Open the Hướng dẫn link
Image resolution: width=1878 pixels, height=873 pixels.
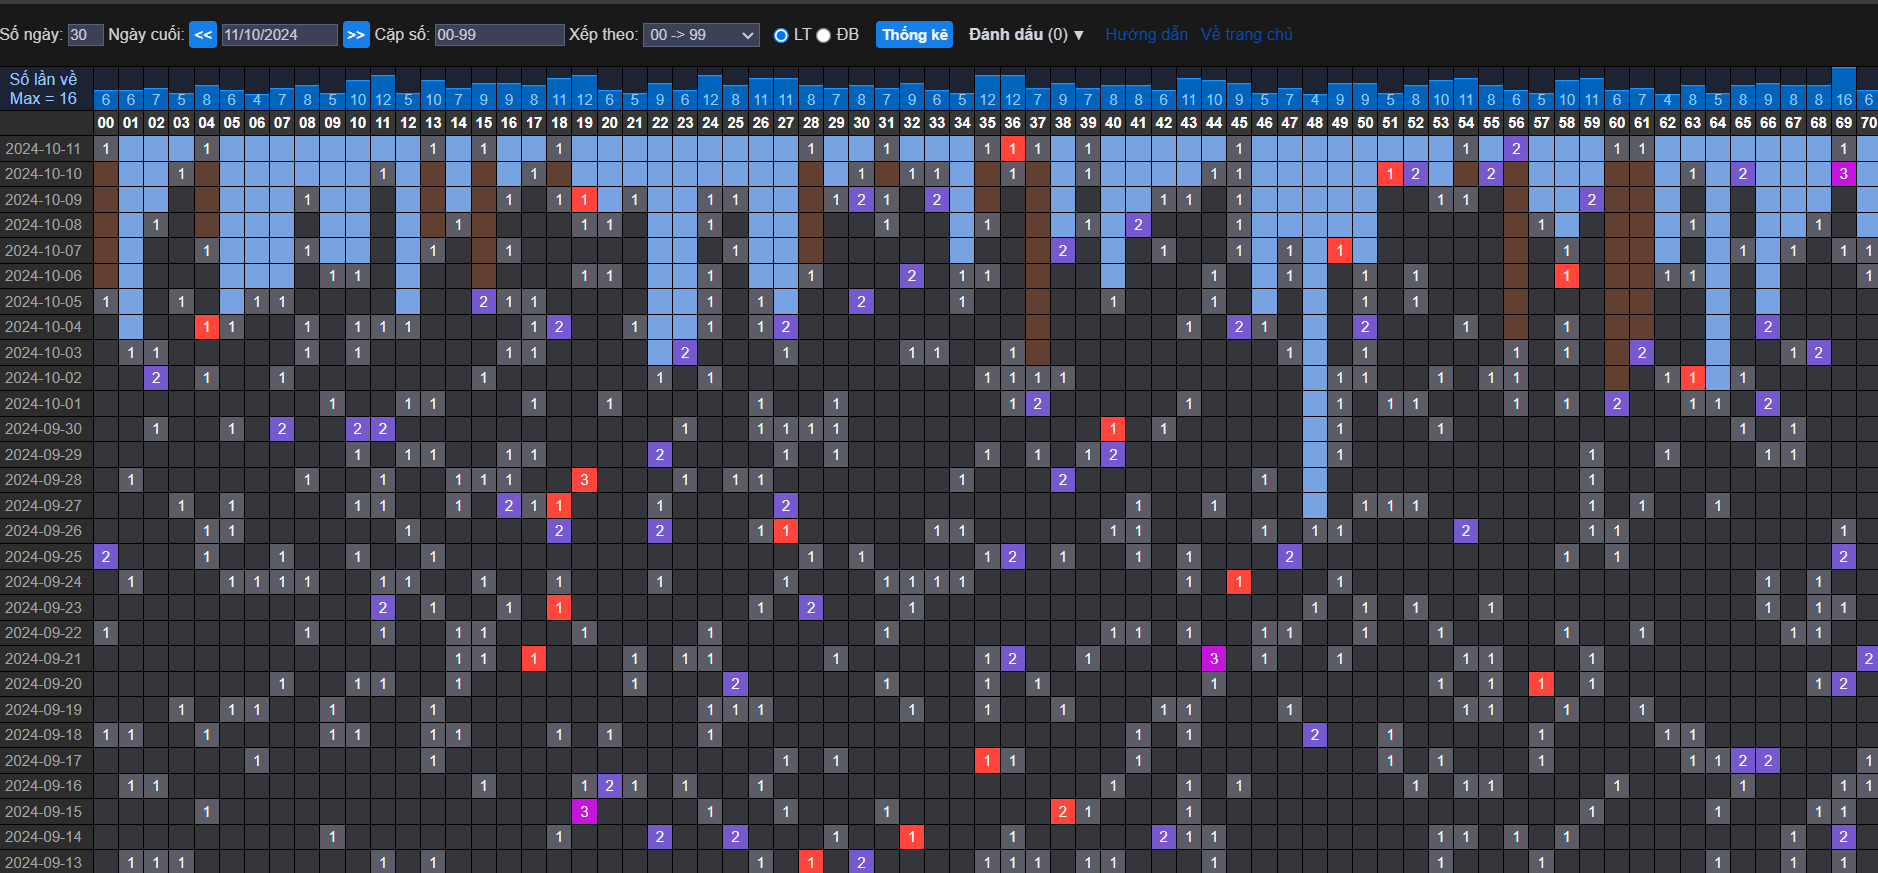click(x=1146, y=35)
